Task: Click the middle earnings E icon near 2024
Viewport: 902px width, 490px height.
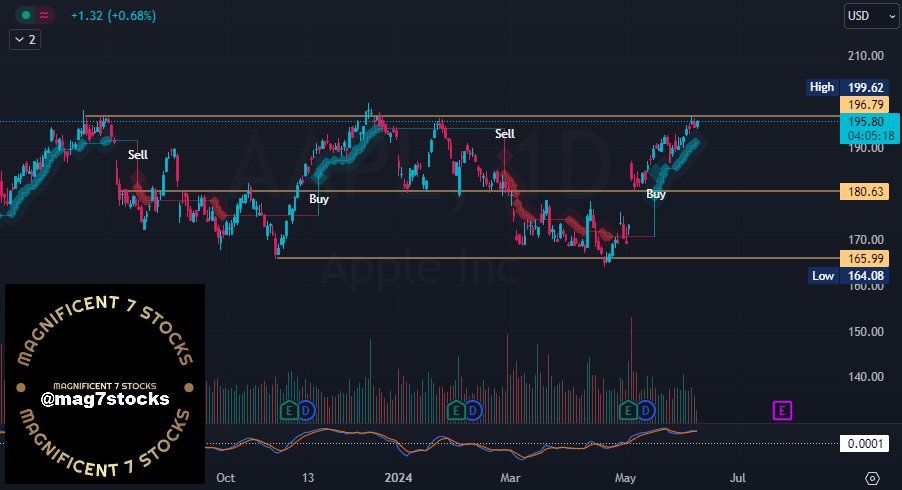Action: 456,410
